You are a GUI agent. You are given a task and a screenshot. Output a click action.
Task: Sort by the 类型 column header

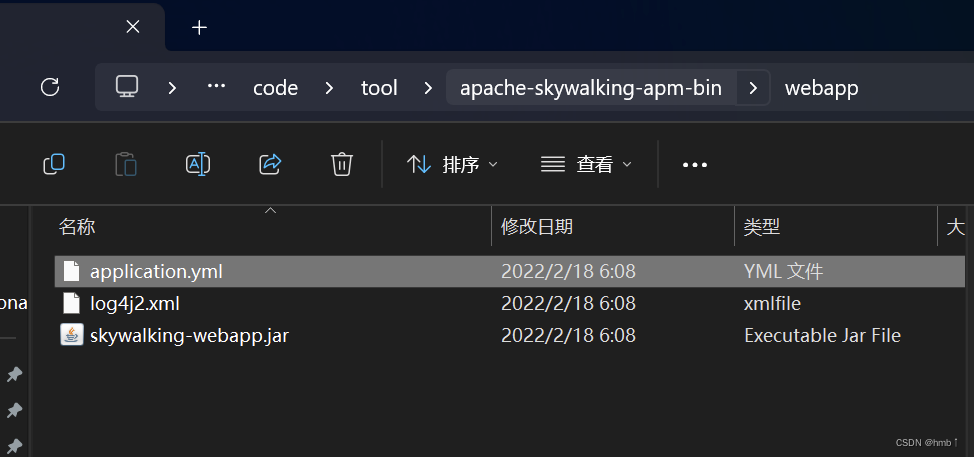point(762,227)
